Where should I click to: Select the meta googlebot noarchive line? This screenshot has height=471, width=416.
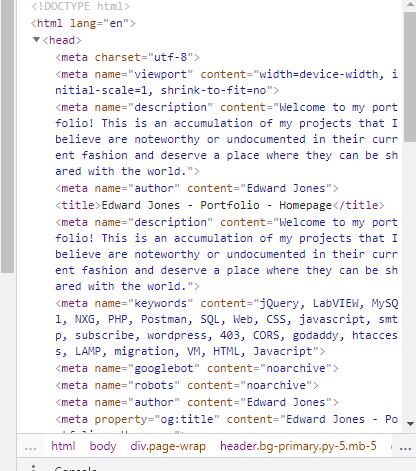pos(197,368)
